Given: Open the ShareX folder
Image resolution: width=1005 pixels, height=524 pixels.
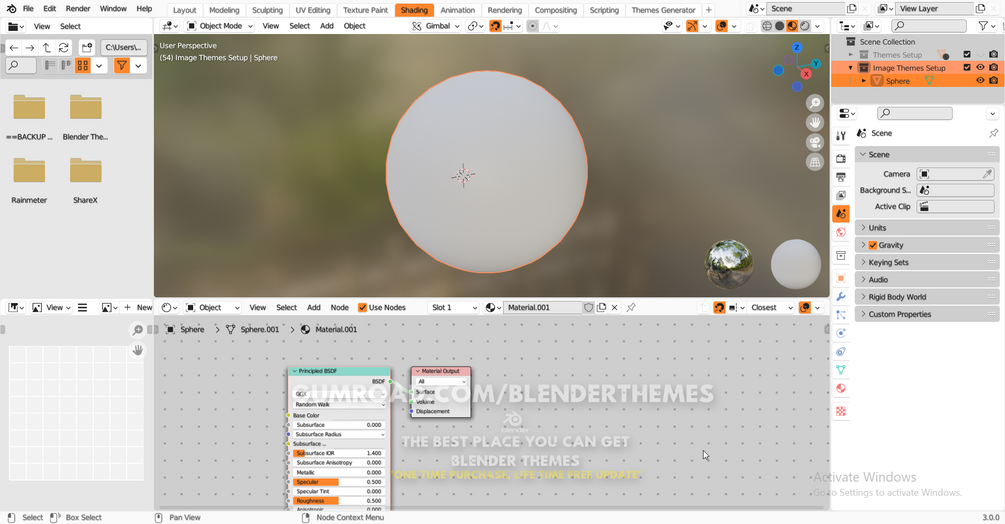Looking at the screenshot, I should (x=85, y=180).
